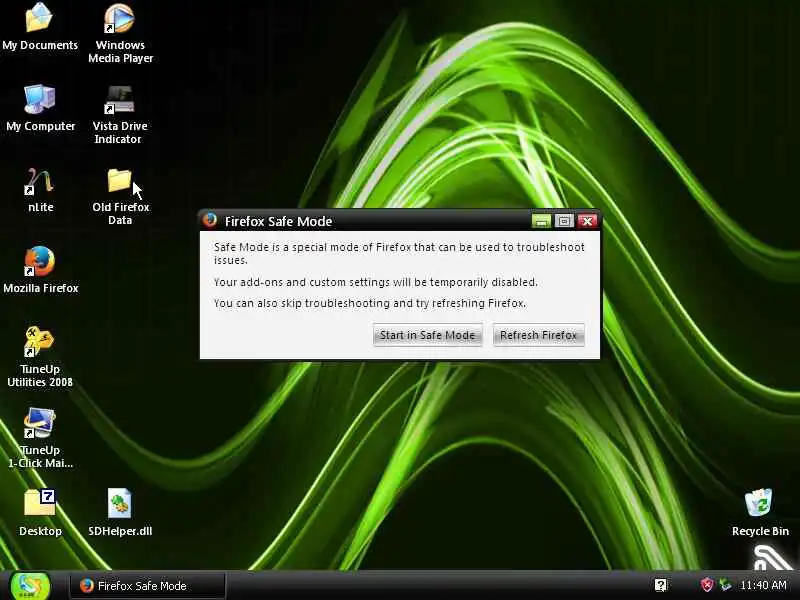Viewport: 800px width, 600px height.
Task: Click the Firefox logo in dialog title bar
Action: point(210,220)
